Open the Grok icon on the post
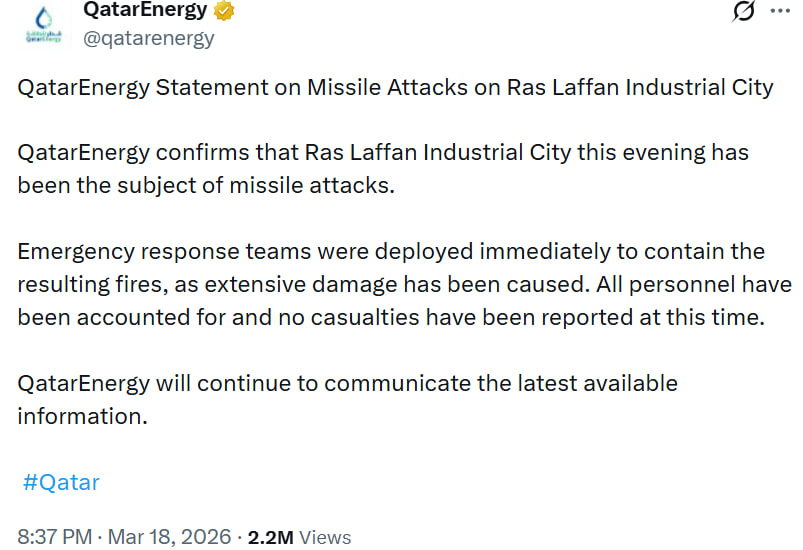Image resolution: width=803 pixels, height=550 pixels. tap(743, 12)
